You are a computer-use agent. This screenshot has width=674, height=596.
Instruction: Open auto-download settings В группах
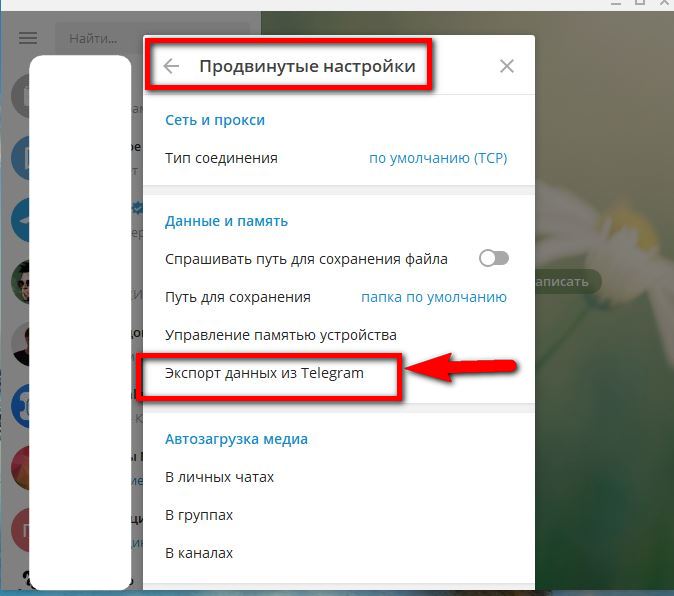click(x=339, y=515)
